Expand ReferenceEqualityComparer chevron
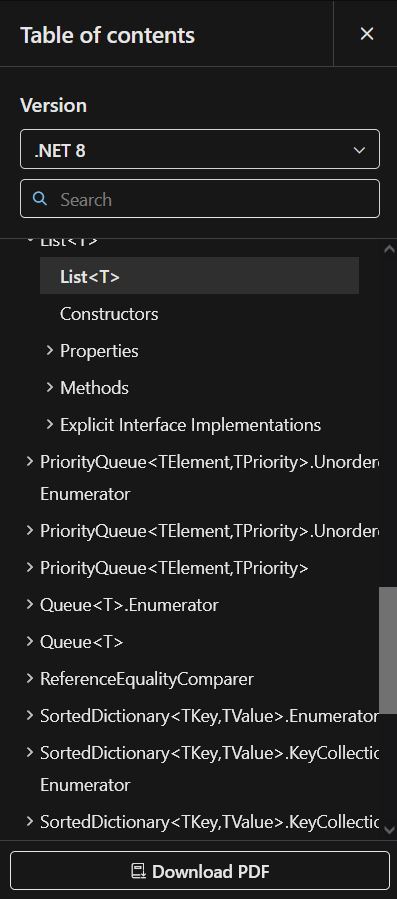397x899 pixels. coord(30,678)
